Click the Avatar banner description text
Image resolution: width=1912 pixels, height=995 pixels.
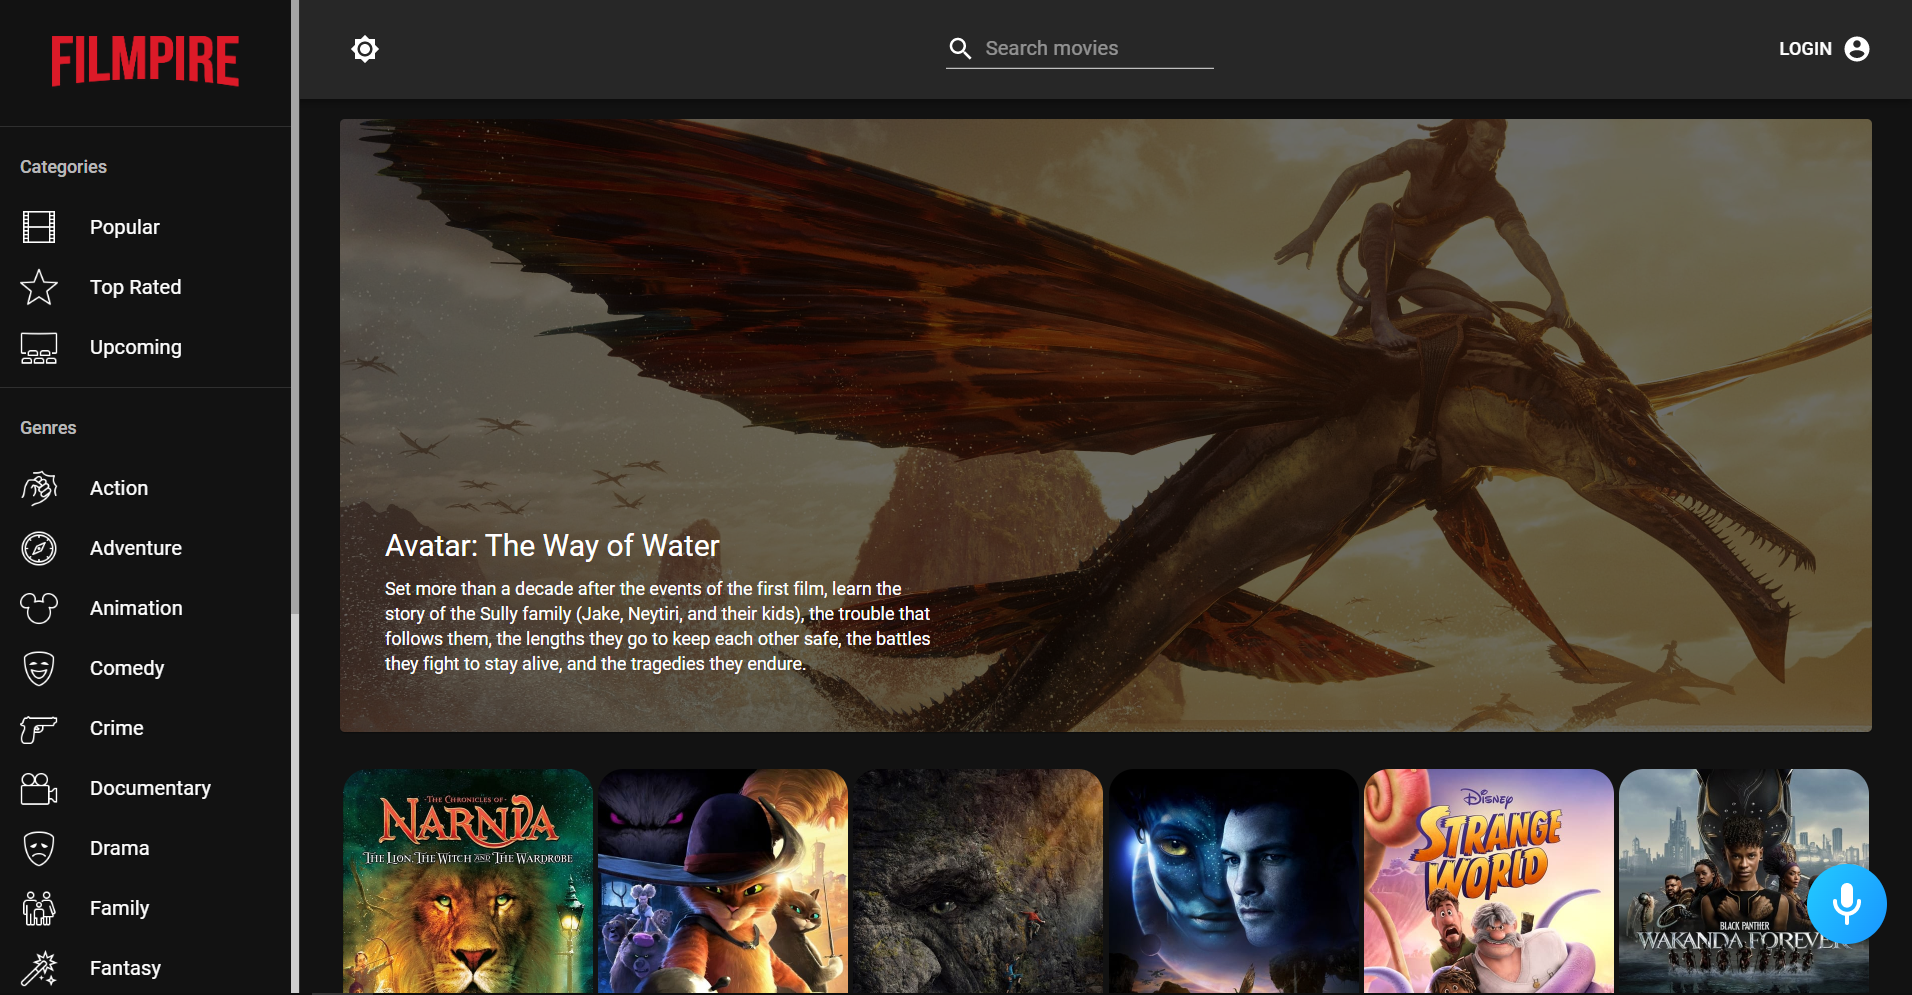pos(657,626)
